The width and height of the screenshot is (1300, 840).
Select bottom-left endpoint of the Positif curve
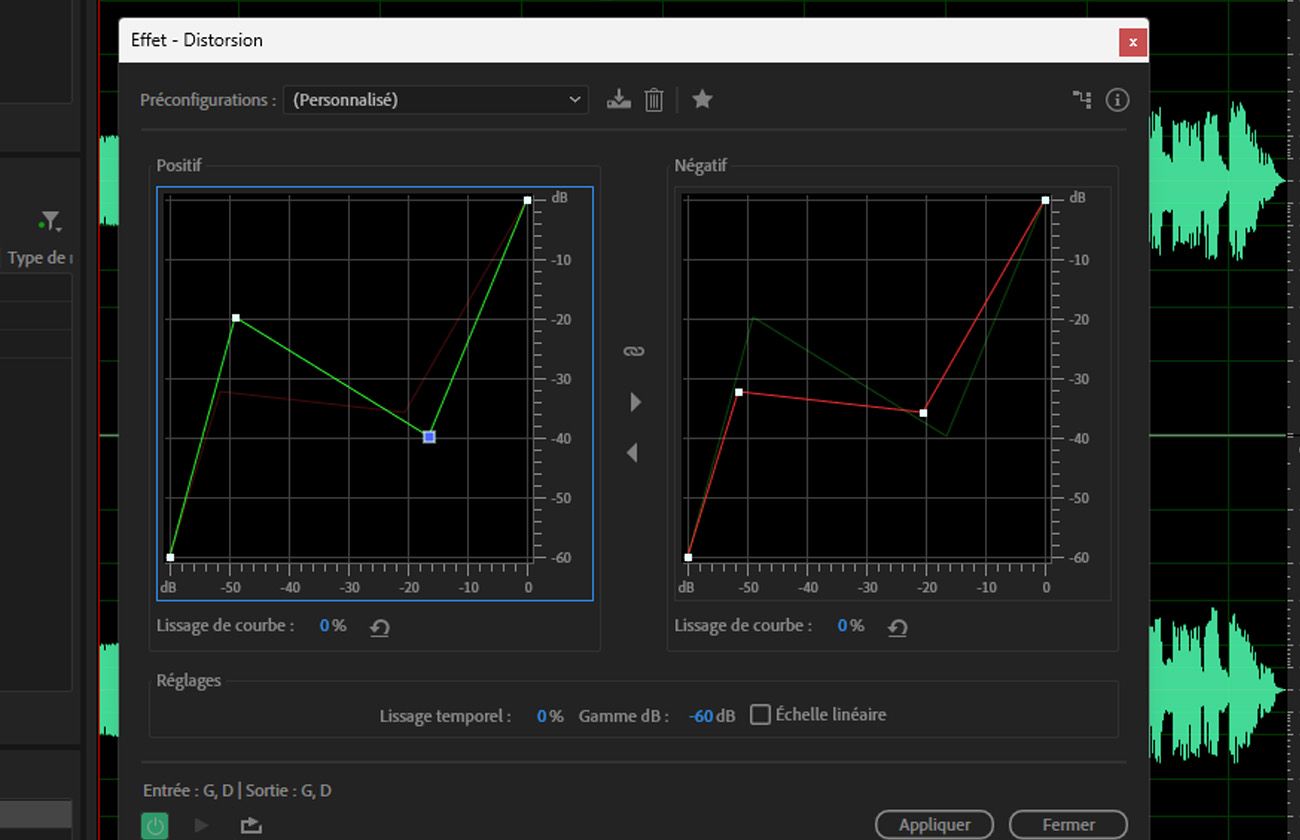pos(170,557)
